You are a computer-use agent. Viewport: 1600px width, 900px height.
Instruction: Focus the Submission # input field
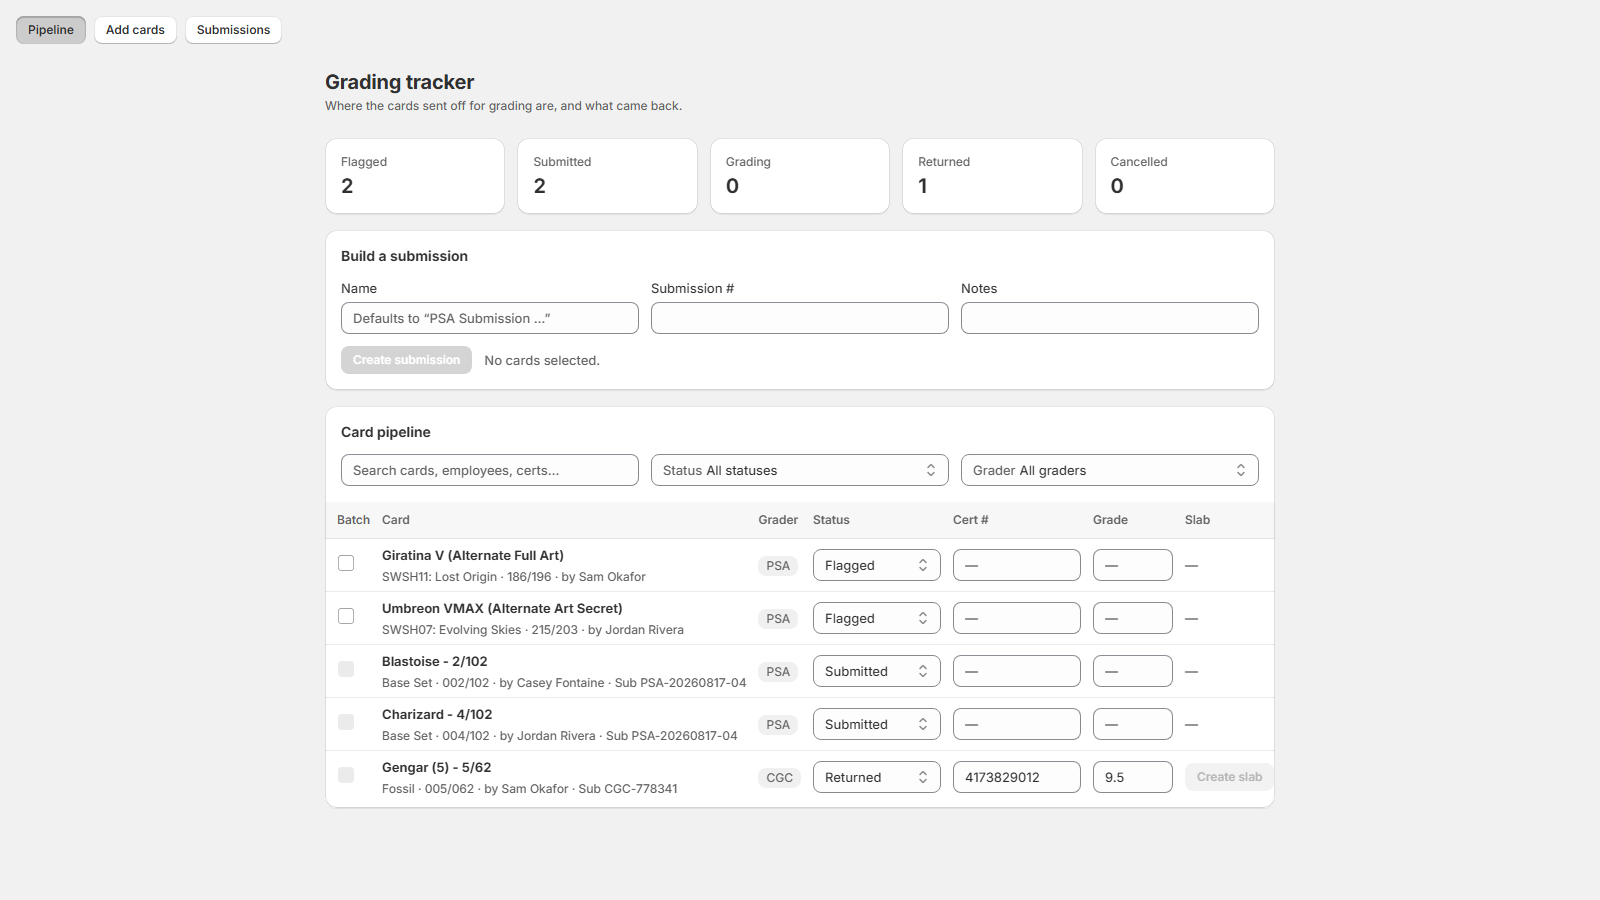coord(800,318)
